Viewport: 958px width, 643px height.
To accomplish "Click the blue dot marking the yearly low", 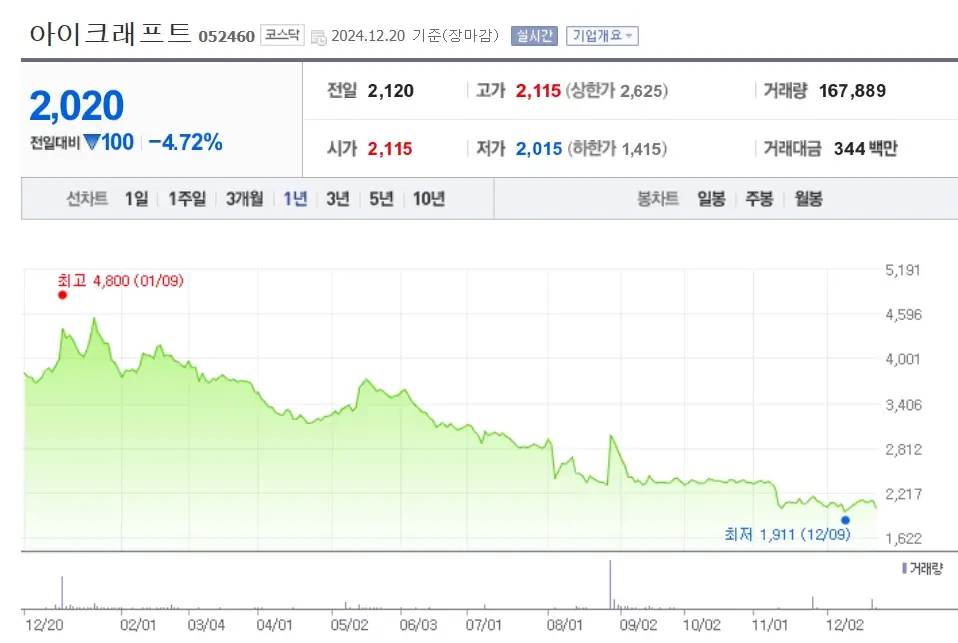I will coord(845,520).
